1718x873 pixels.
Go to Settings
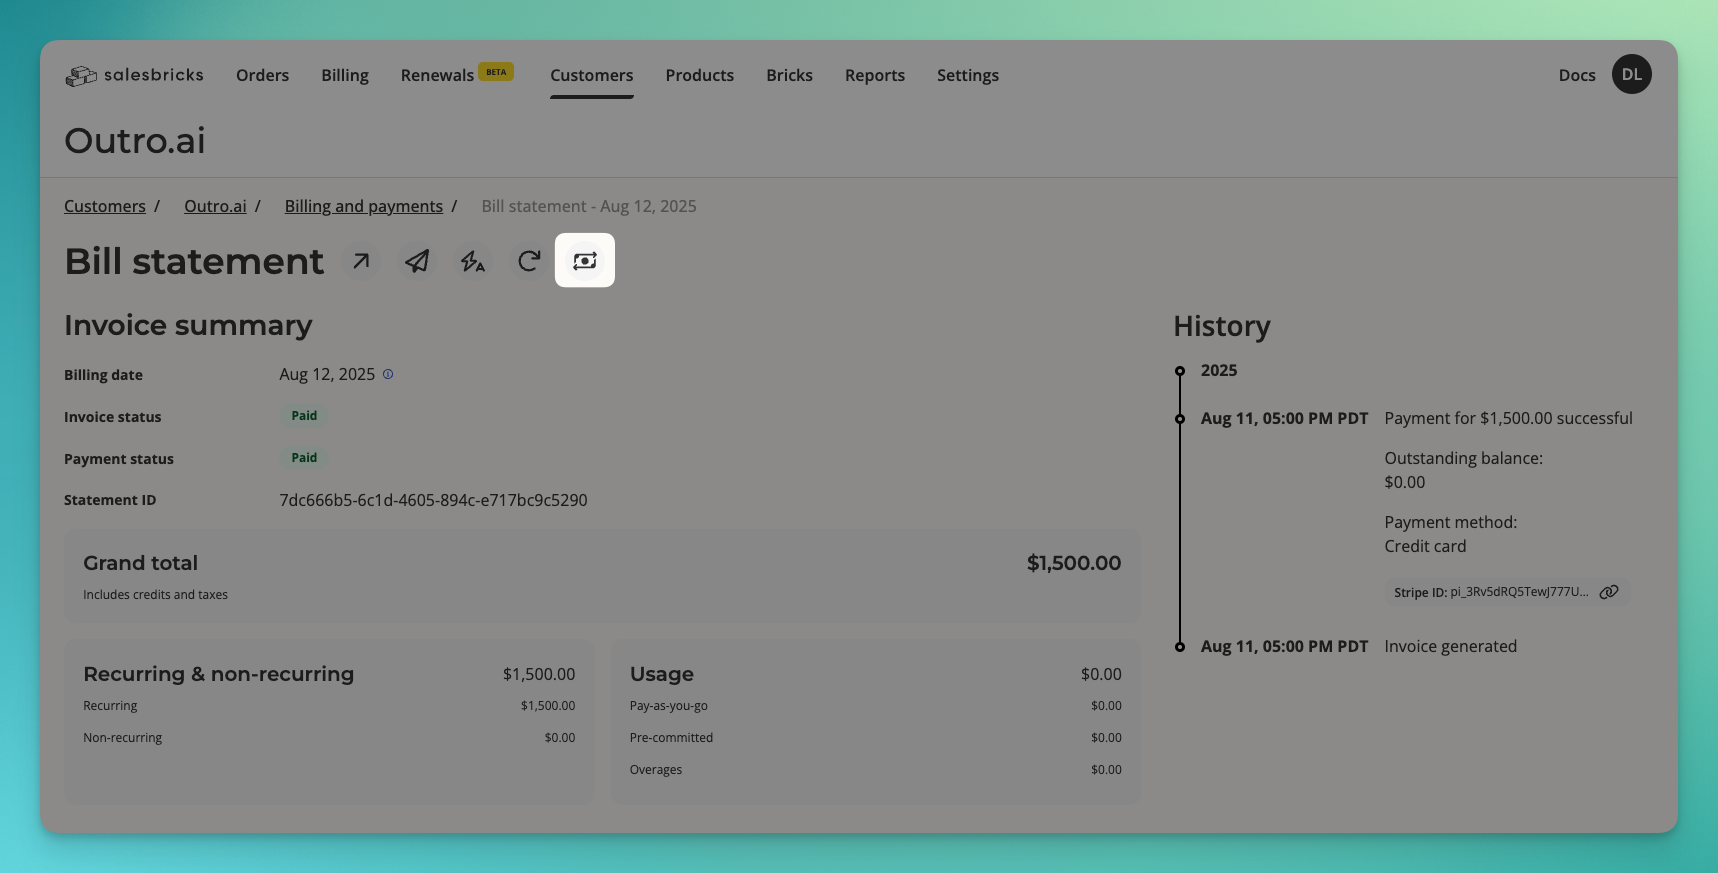coord(968,75)
